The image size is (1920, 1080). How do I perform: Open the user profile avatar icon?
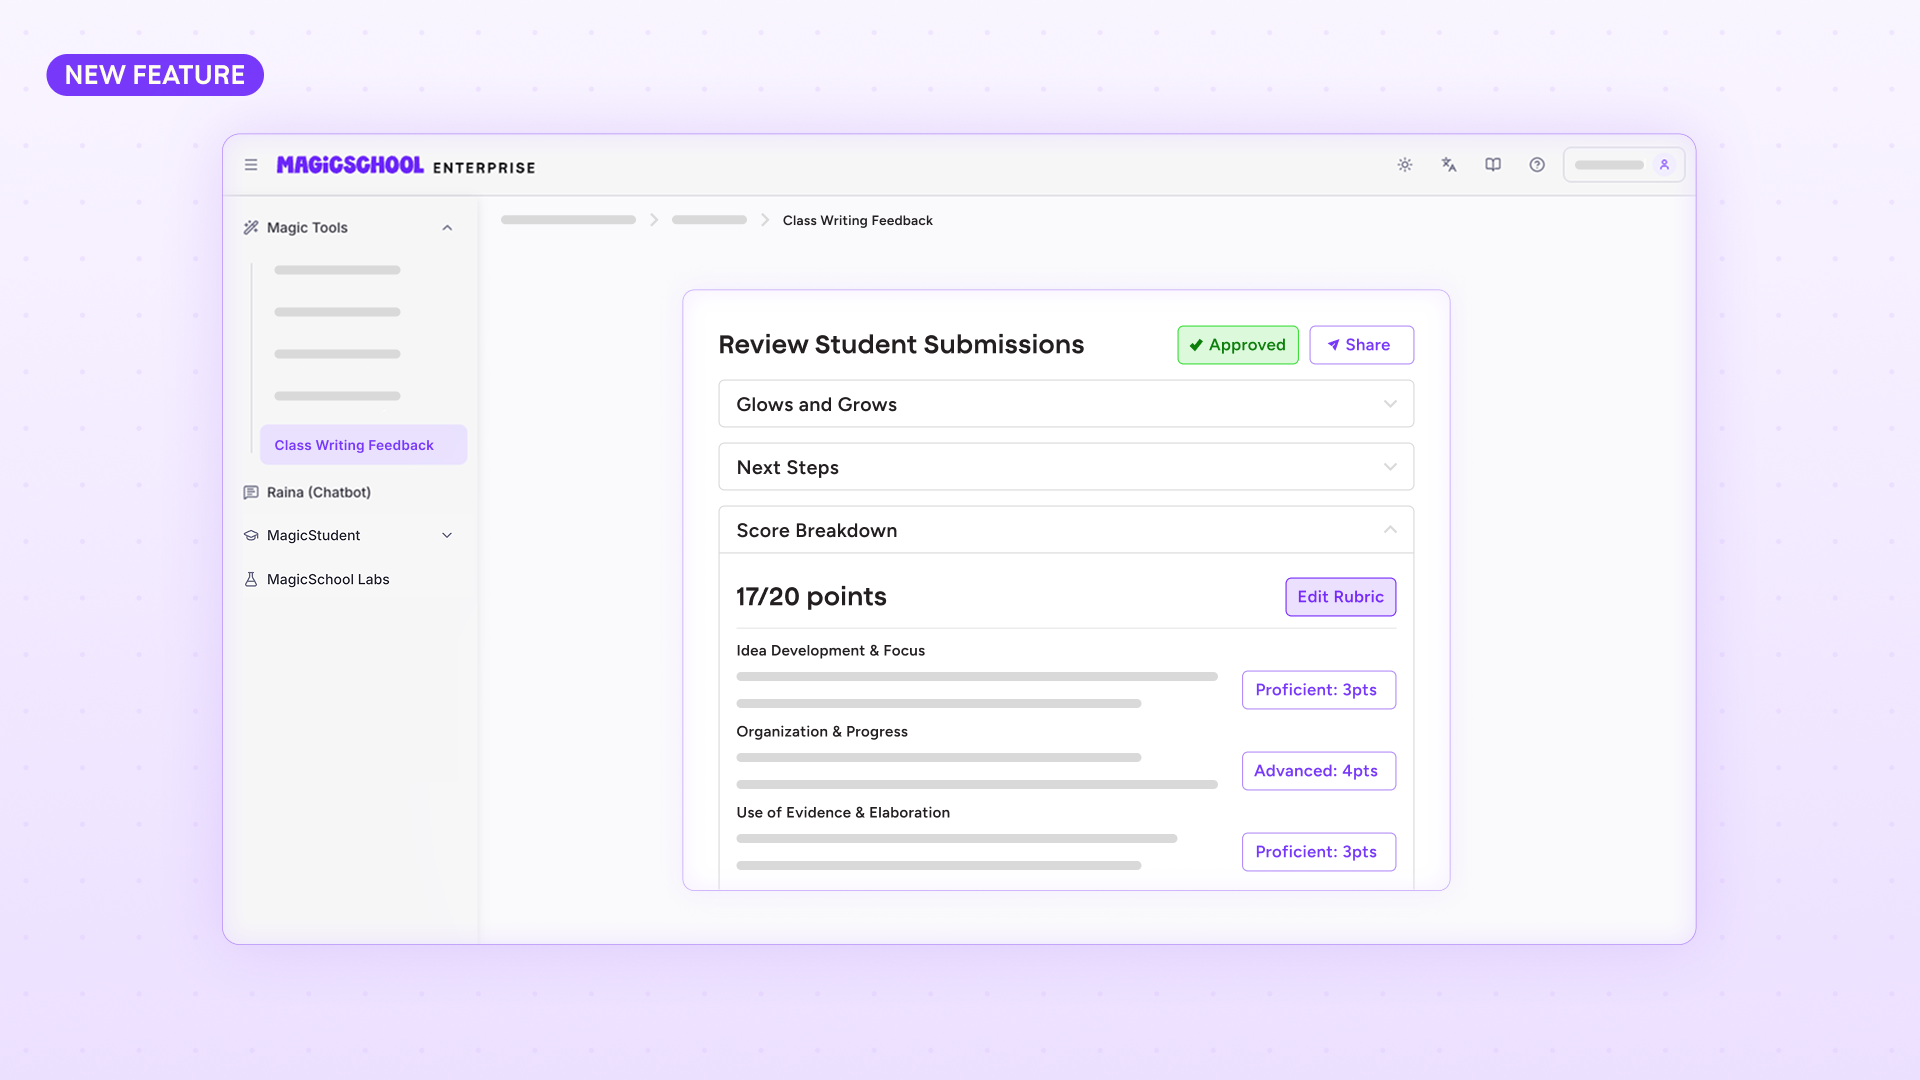click(x=1663, y=164)
